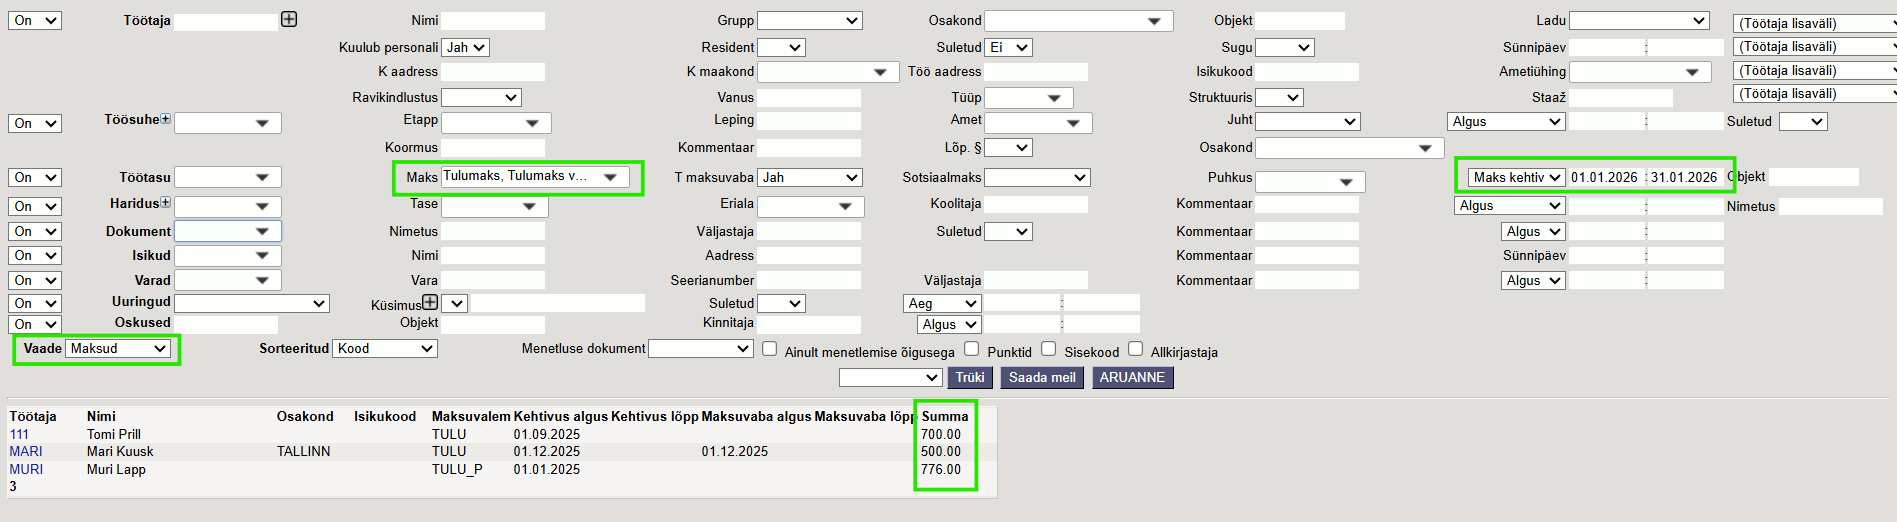Open the Menetluse dokument dropdown
Image resolution: width=1897 pixels, height=522 pixels.
700,349
